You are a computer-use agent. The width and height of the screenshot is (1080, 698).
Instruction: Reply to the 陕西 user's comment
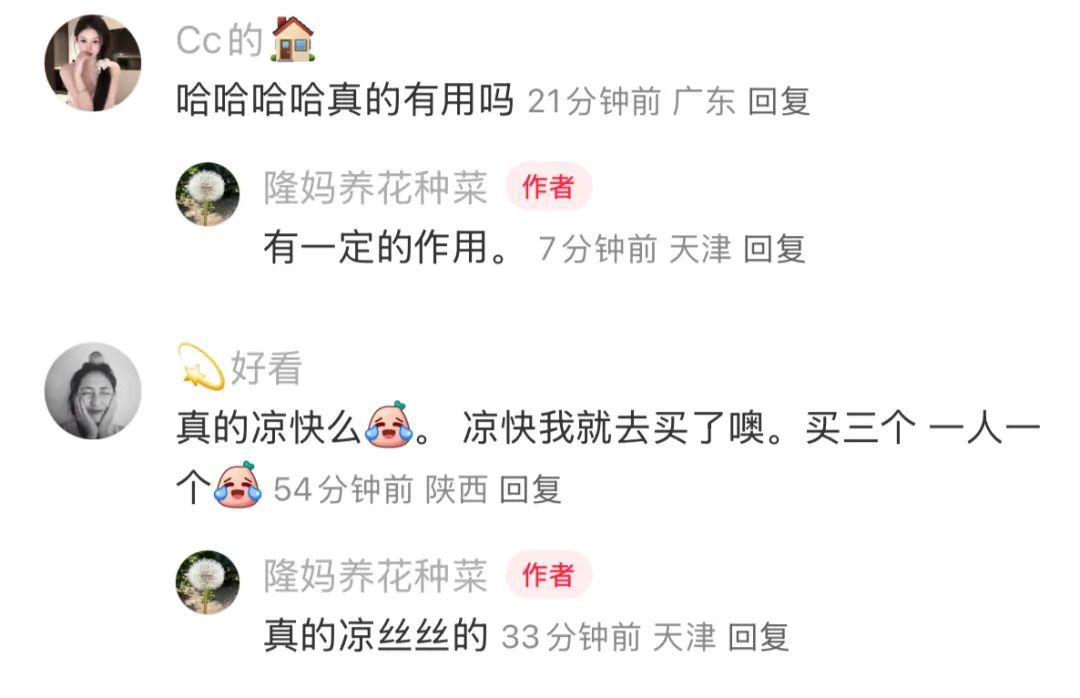[x=530, y=490]
